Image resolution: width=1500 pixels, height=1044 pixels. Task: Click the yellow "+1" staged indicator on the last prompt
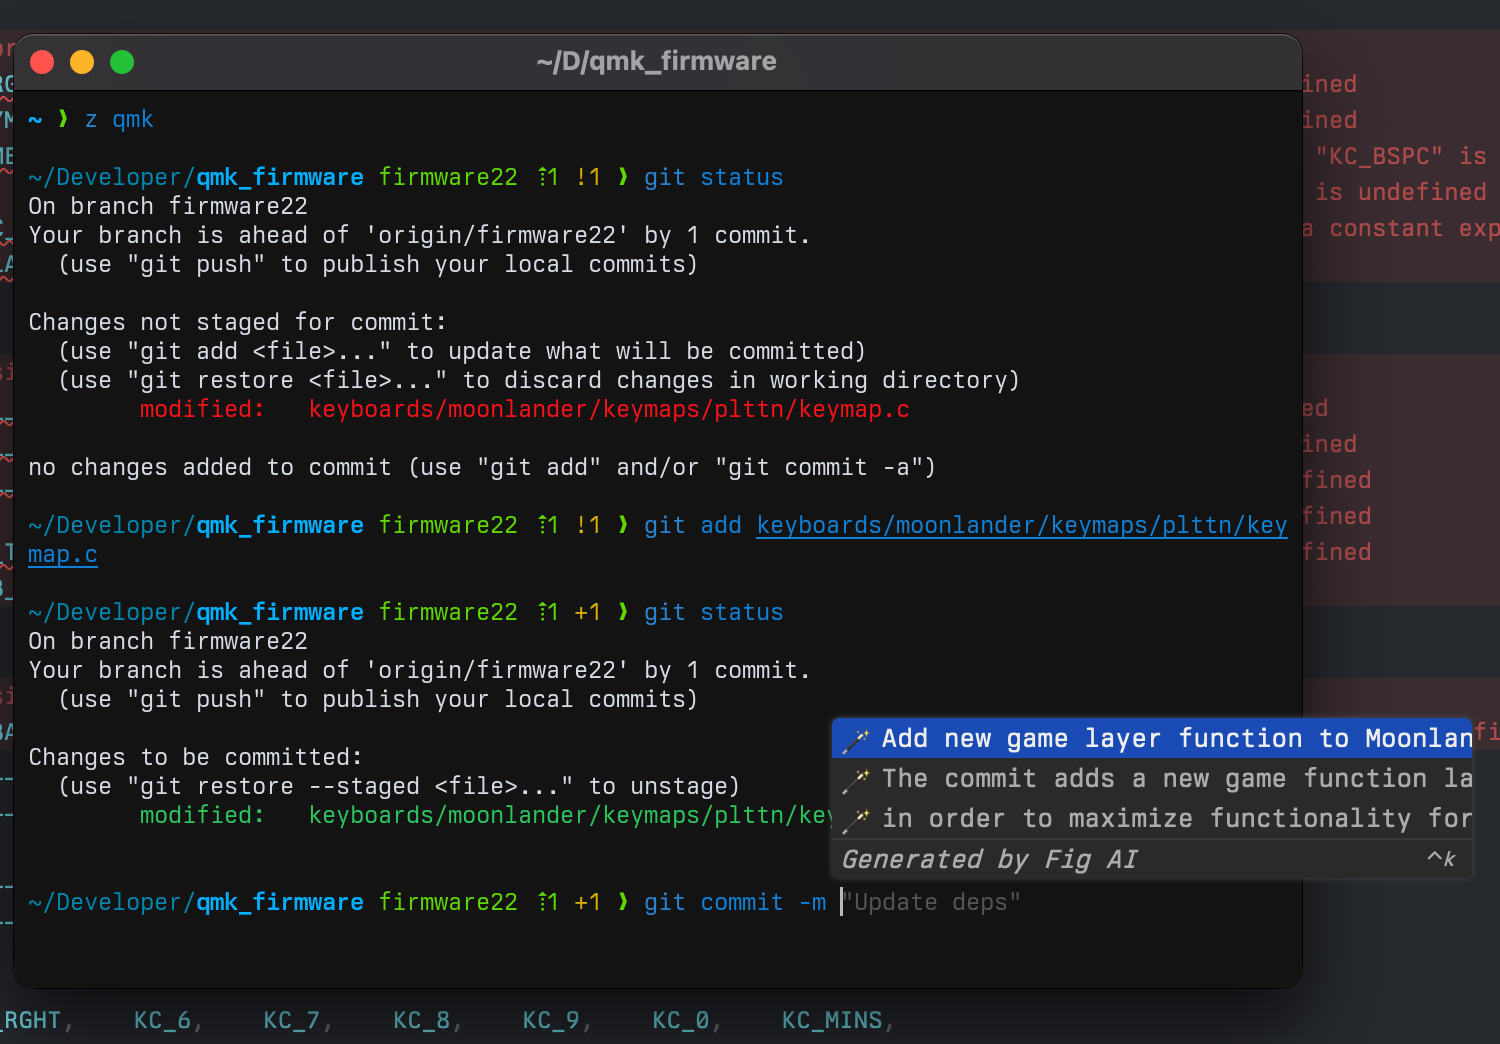[587, 902]
